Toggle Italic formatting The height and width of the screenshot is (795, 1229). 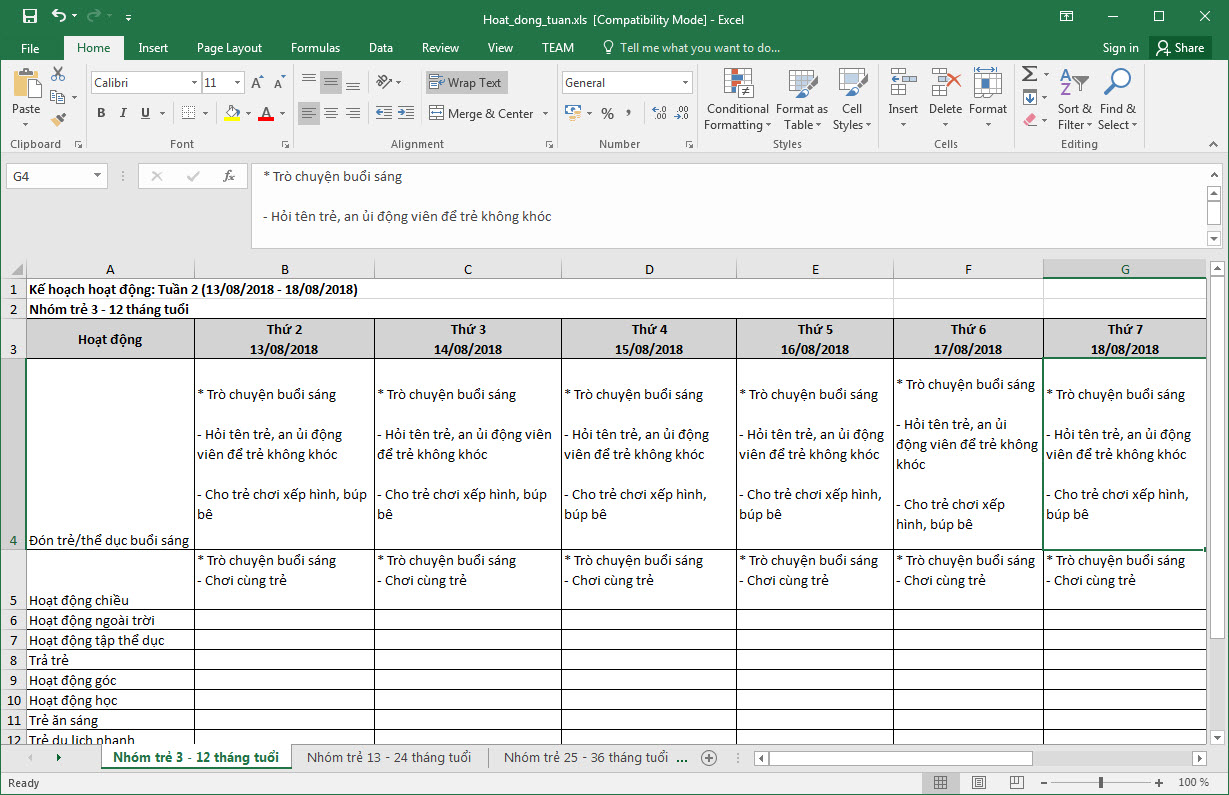click(123, 114)
